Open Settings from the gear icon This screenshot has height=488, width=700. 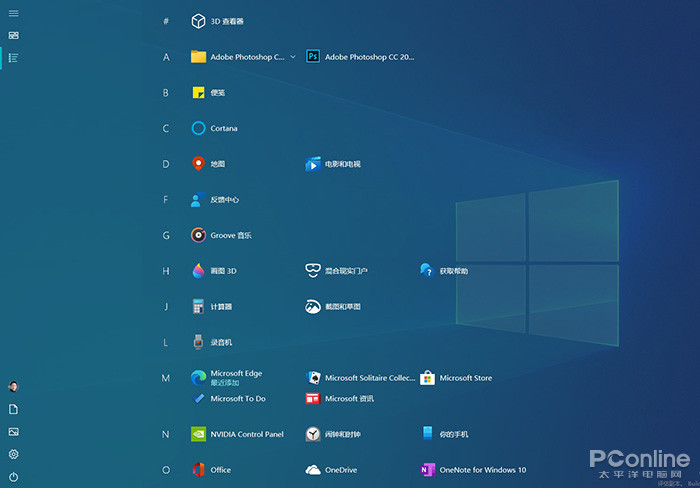tap(13, 454)
